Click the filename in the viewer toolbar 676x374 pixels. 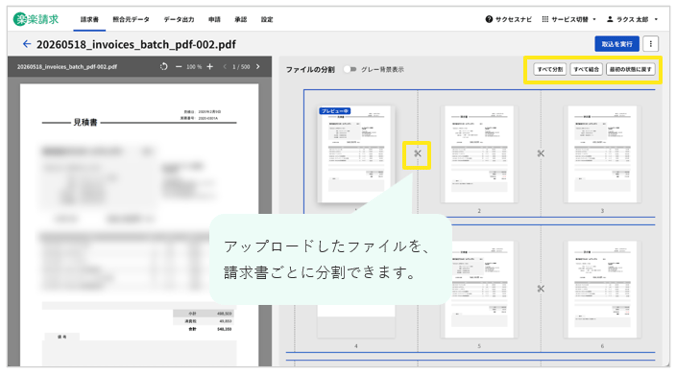[x=67, y=67]
